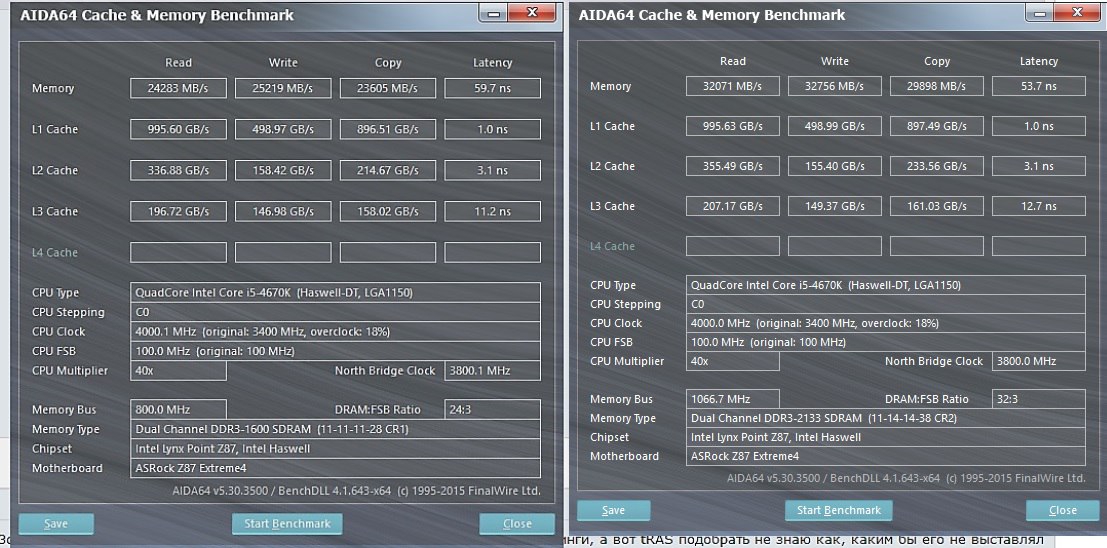This screenshot has width=1107, height=548.
Task: Minimize the left AIDA64 window
Action: point(494,13)
